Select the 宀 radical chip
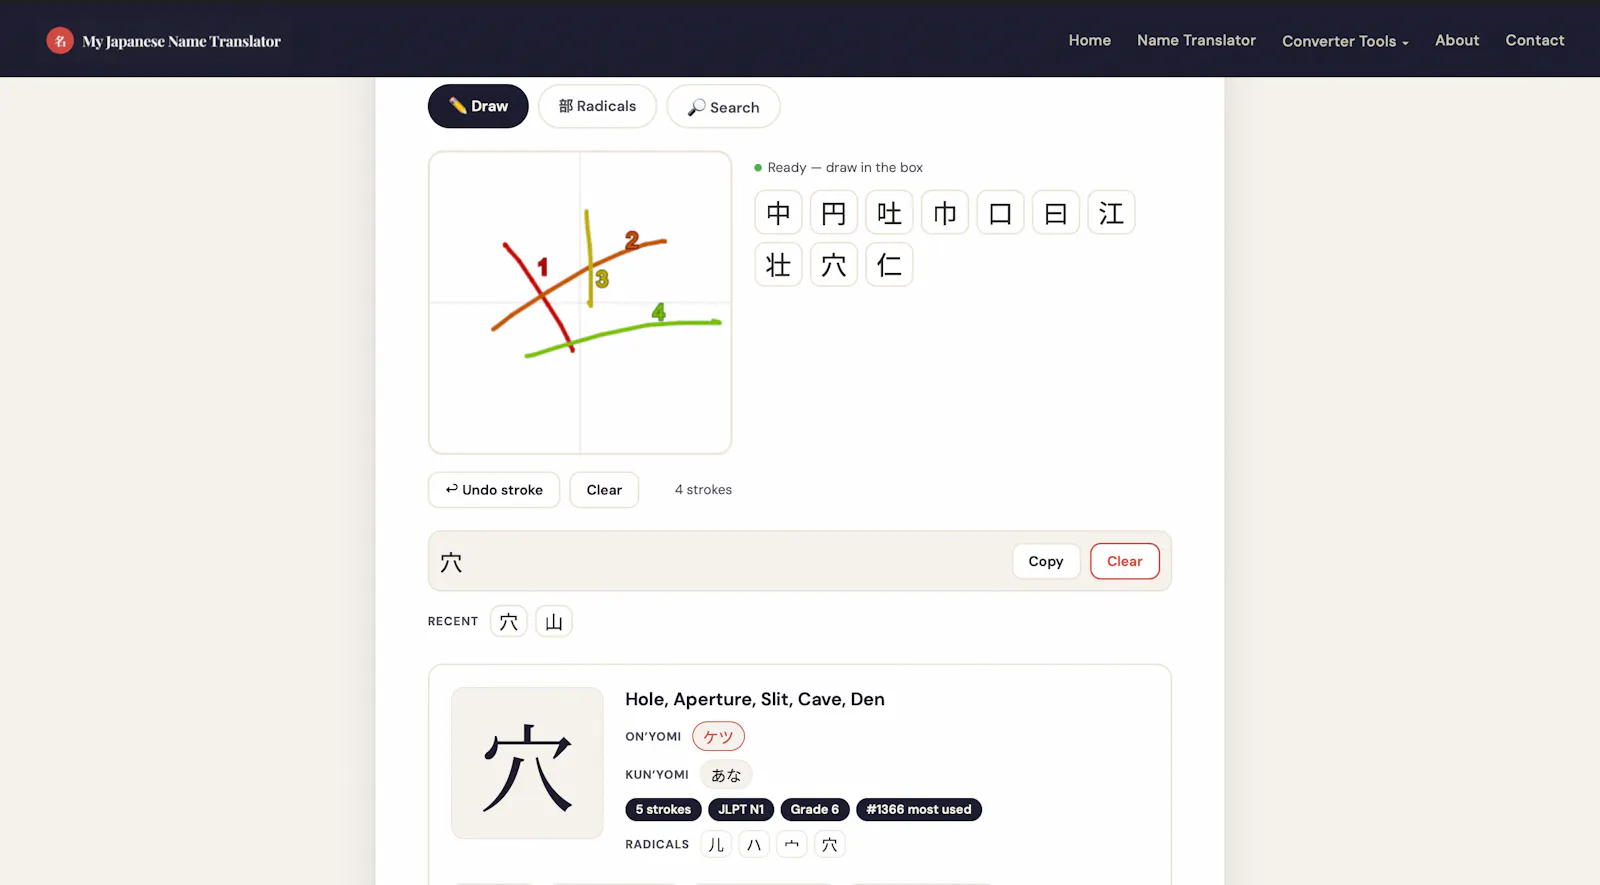The image size is (1600, 885). point(792,845)
